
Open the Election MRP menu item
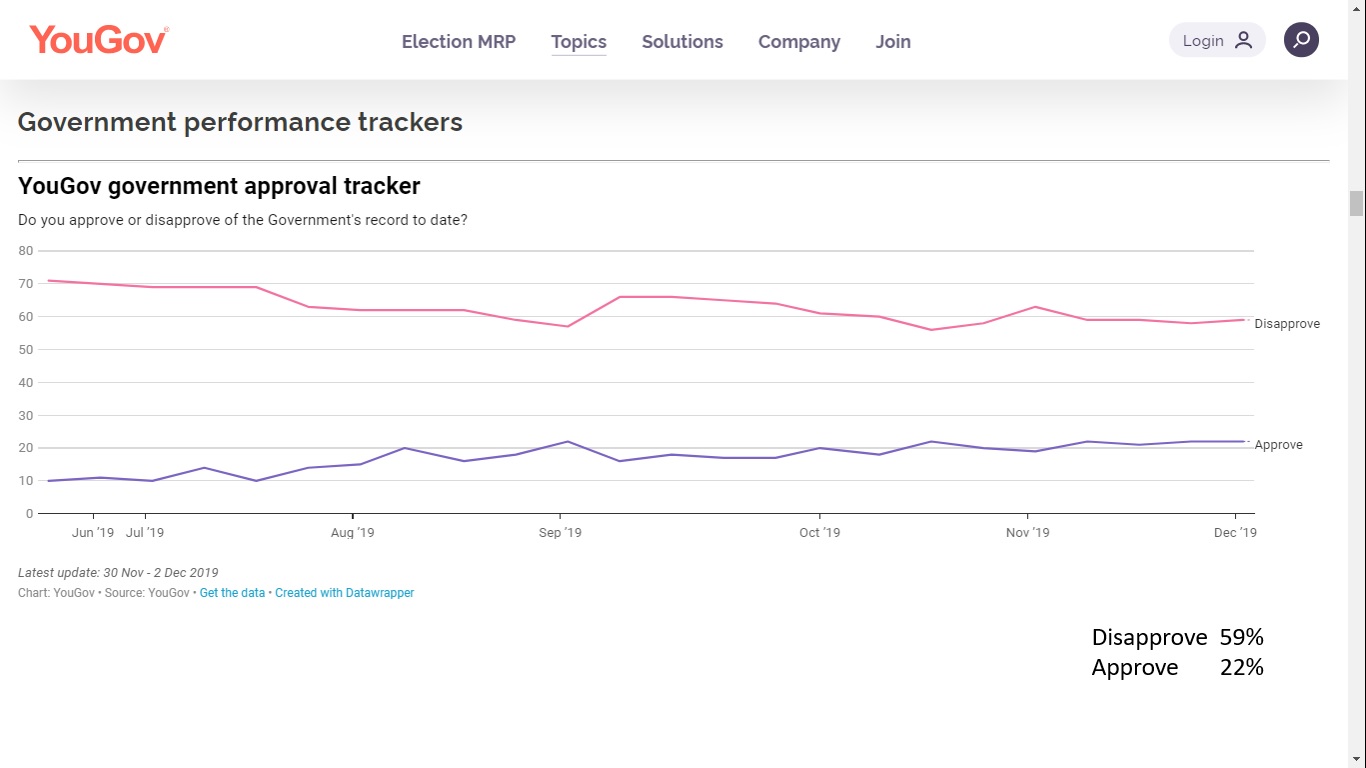459,41
